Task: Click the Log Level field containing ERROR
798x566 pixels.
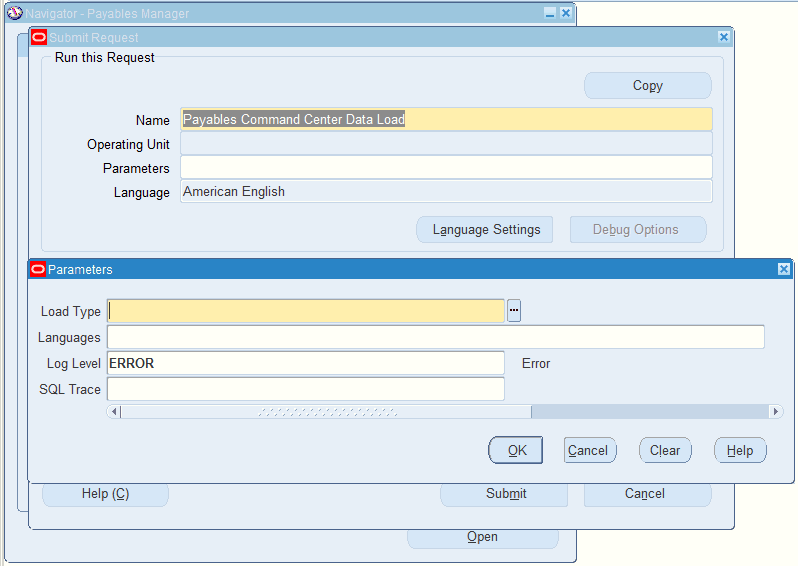Action: 306,363
